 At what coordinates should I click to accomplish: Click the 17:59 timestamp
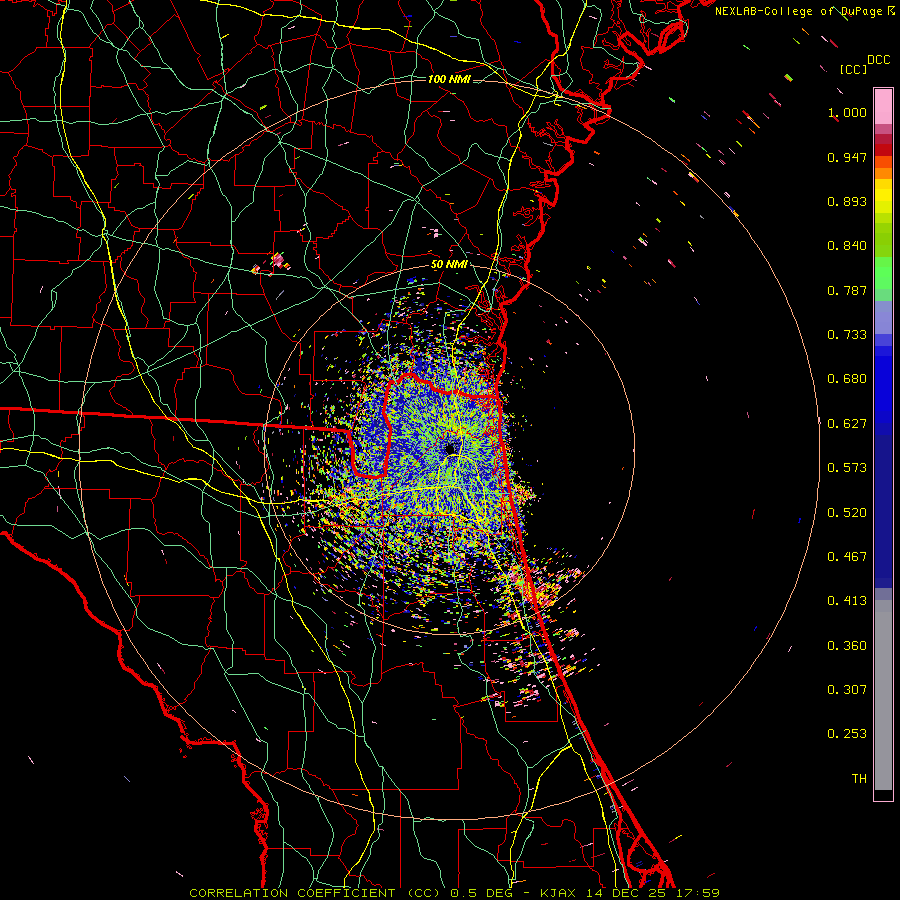(x=698, y=893)
